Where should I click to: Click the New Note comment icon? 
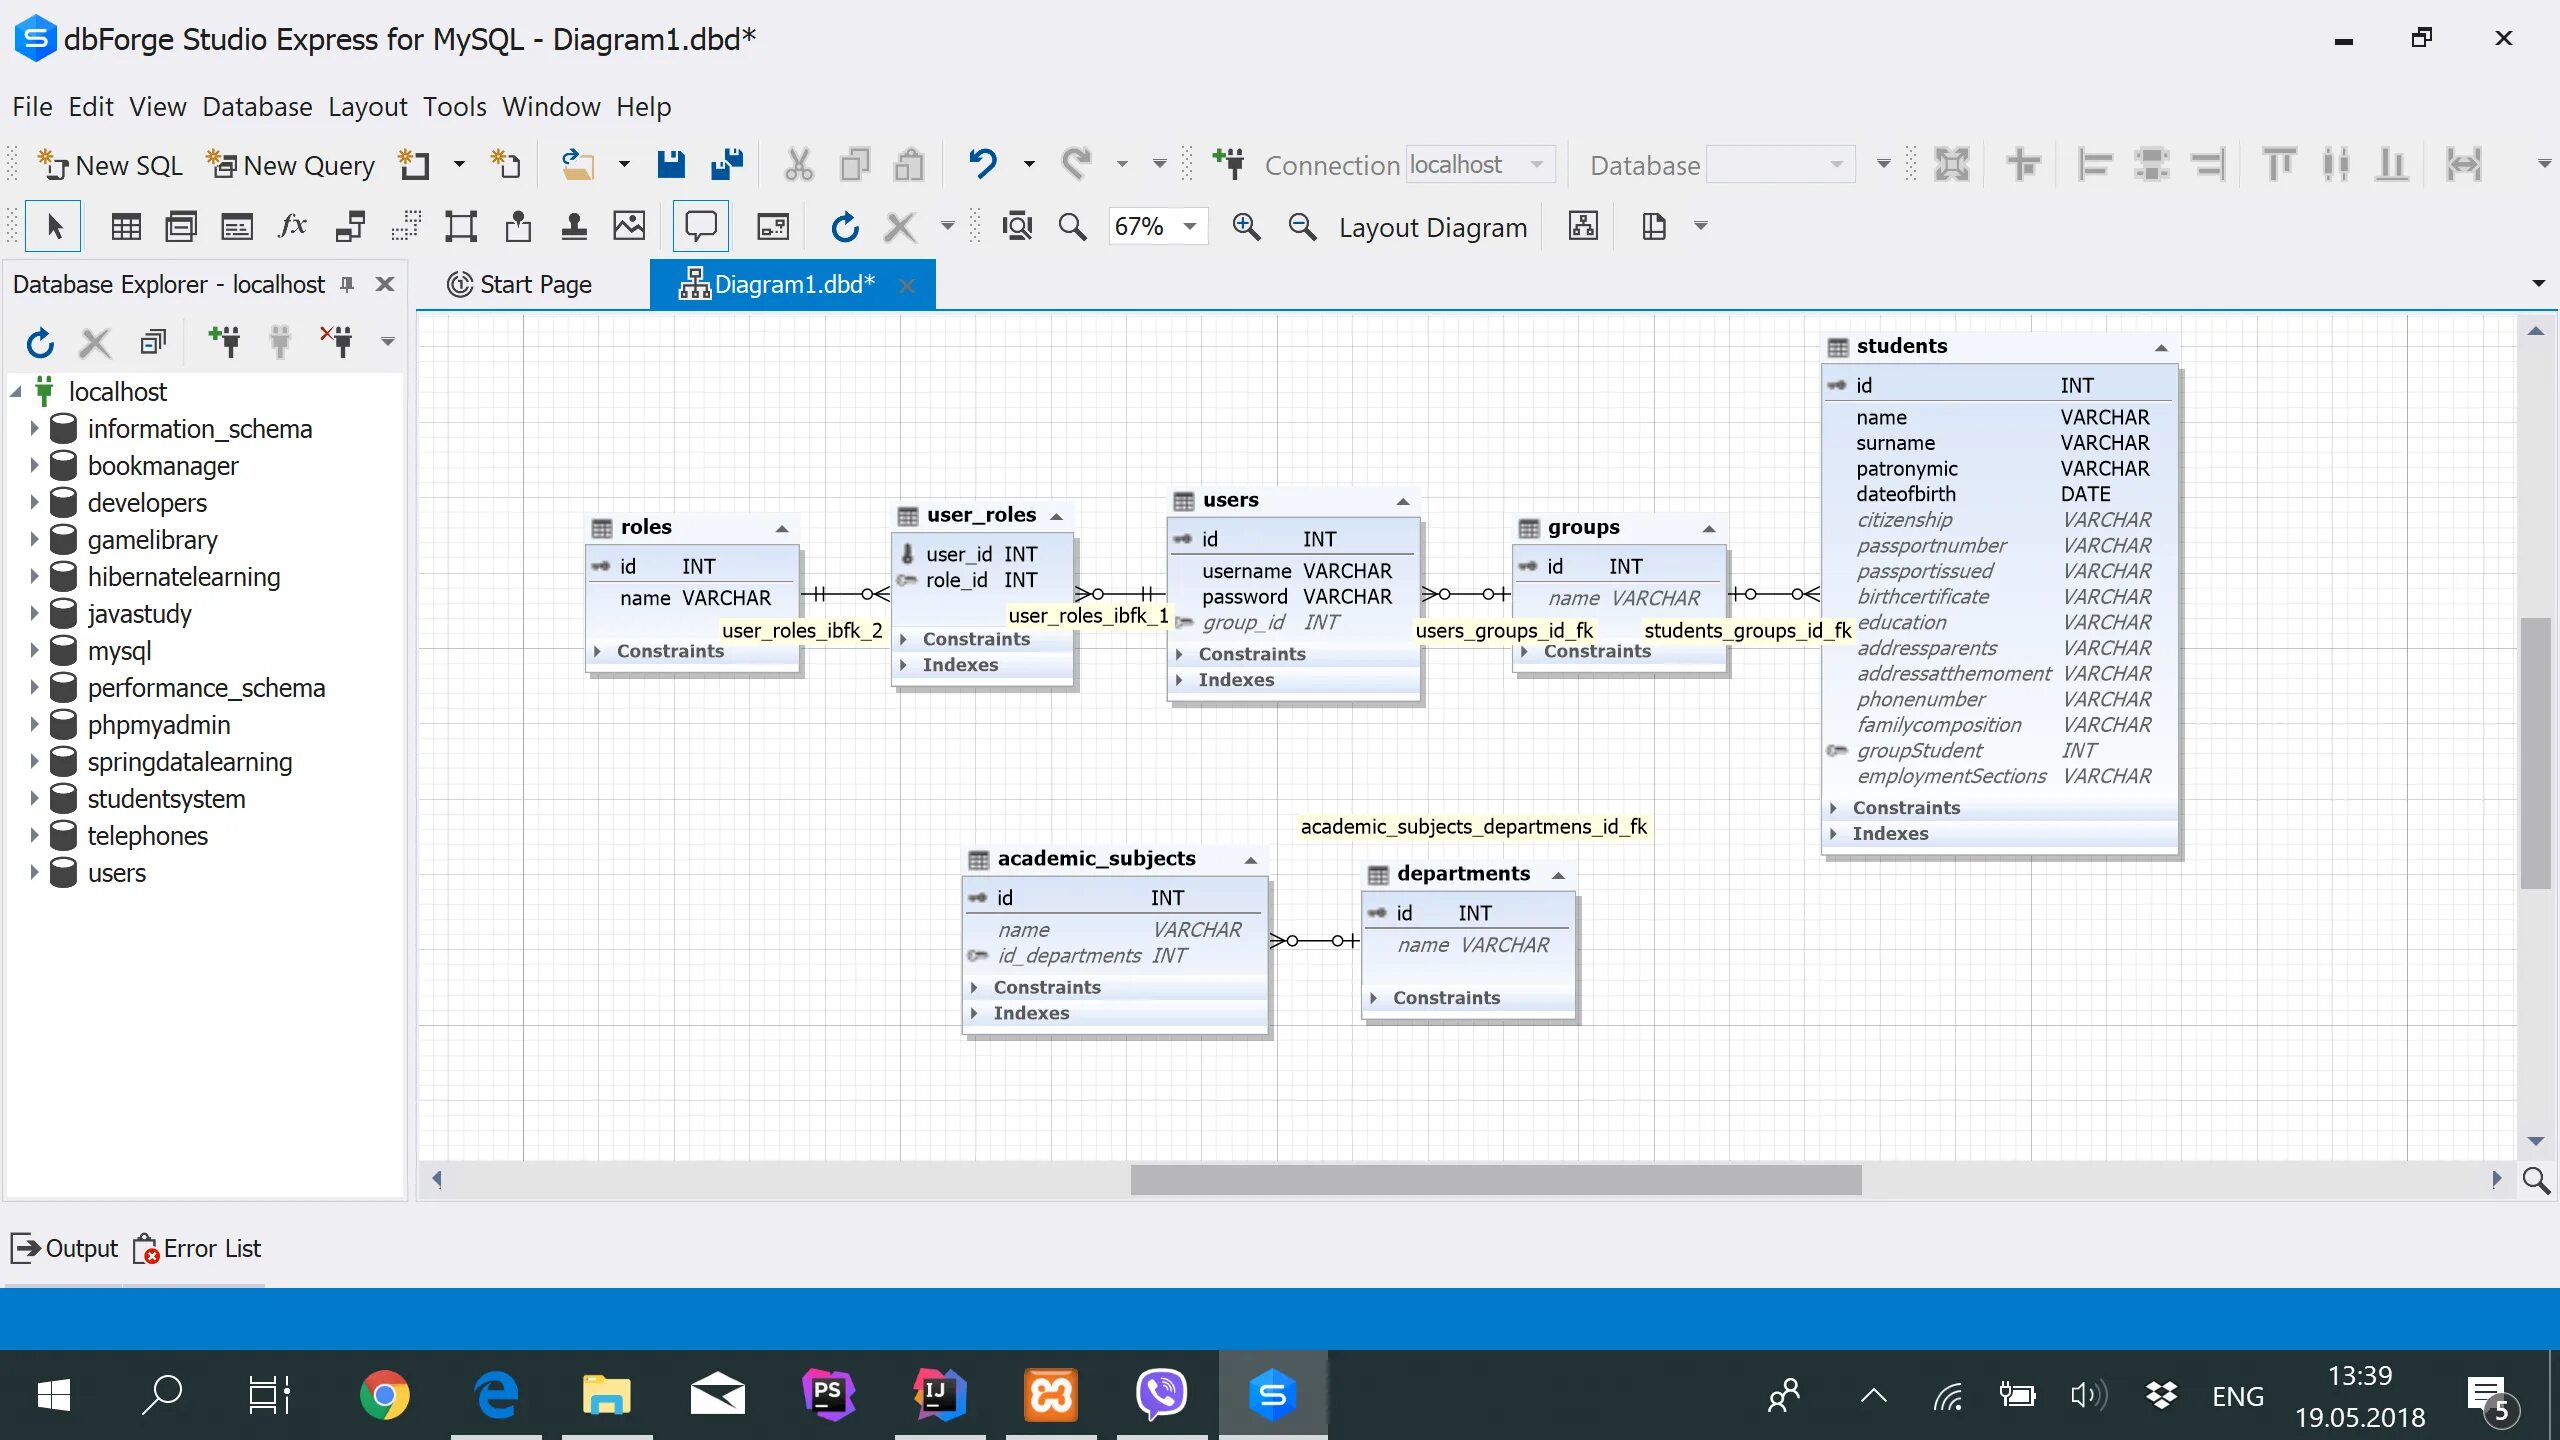(x=700, y=227)
